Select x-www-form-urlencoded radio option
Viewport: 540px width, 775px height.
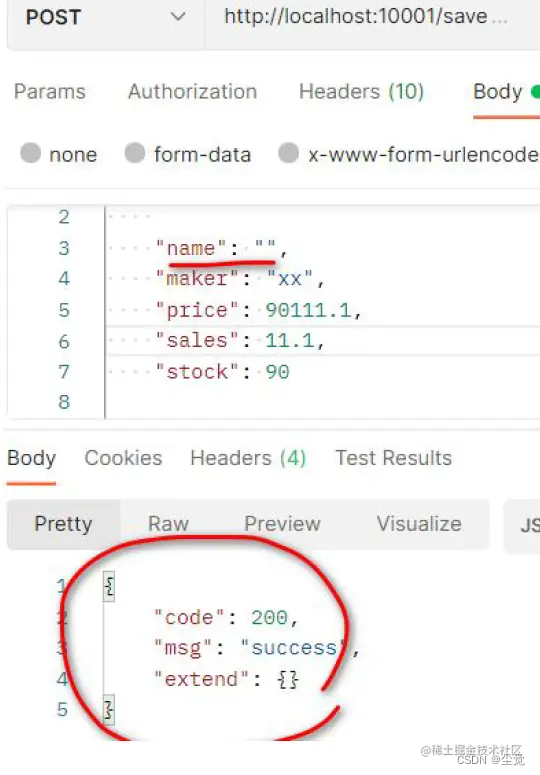click(289, 153)
